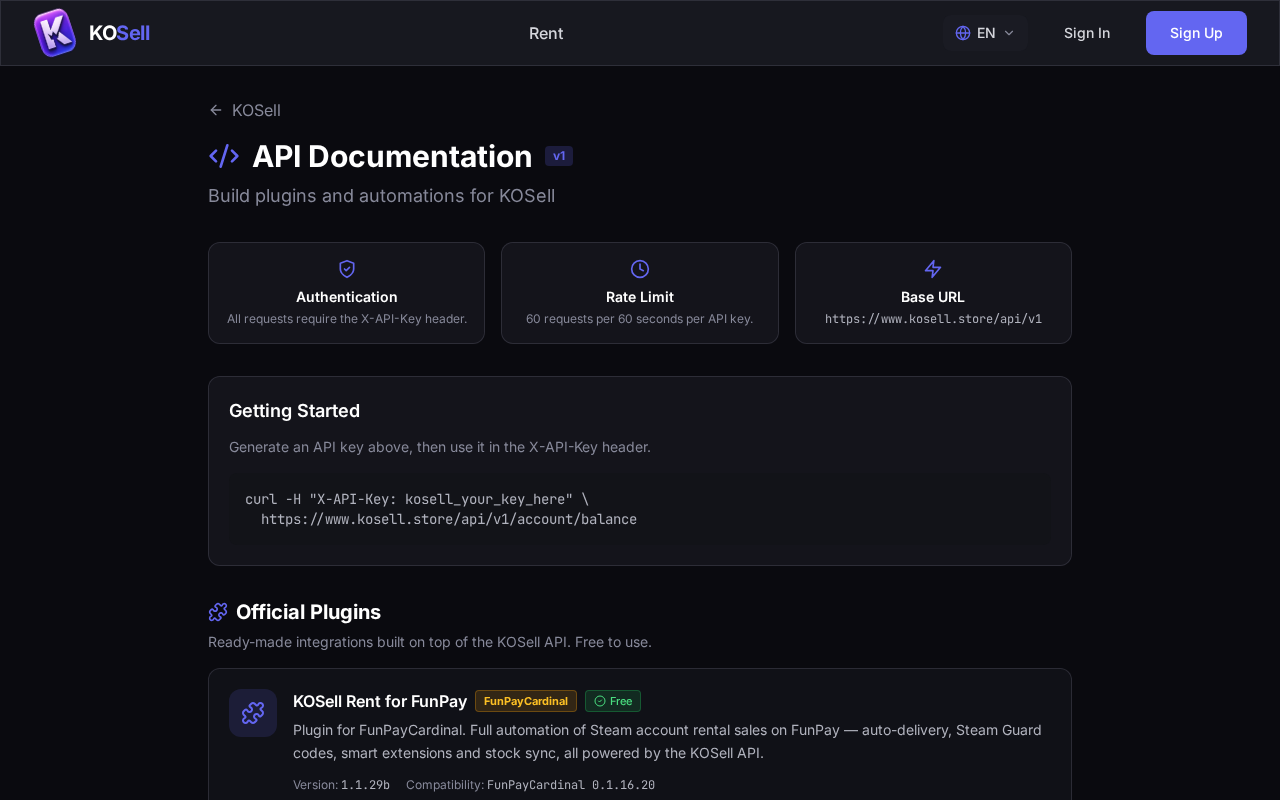
Task: Click the 'Ready-made integrations' description text
Action: coord(430,642)
